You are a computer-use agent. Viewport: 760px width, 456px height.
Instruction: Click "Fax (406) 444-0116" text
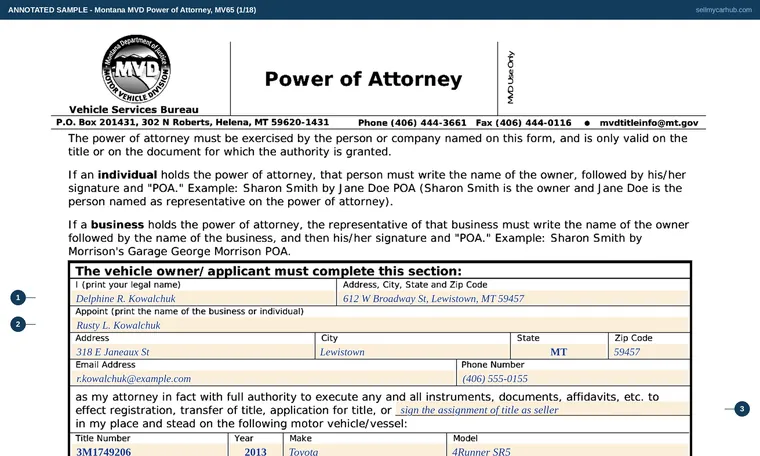click(523, 123)
